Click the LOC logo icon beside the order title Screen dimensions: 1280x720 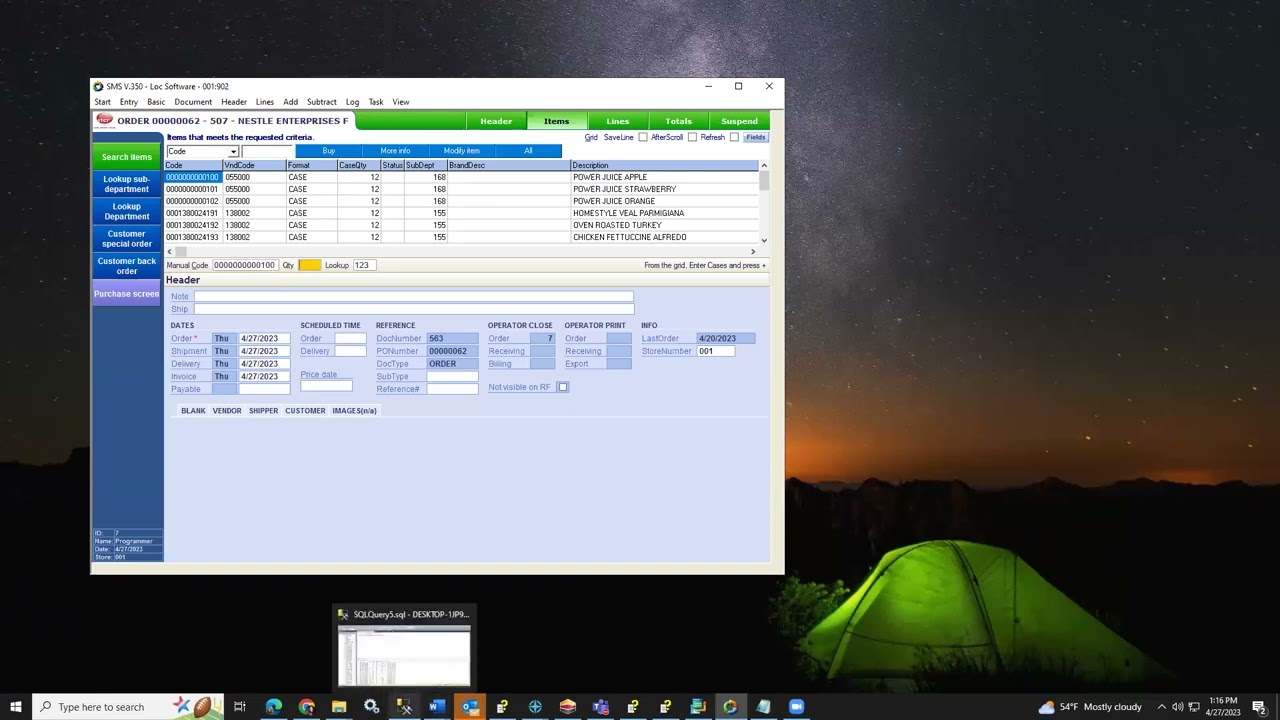(x=104, y=120)
